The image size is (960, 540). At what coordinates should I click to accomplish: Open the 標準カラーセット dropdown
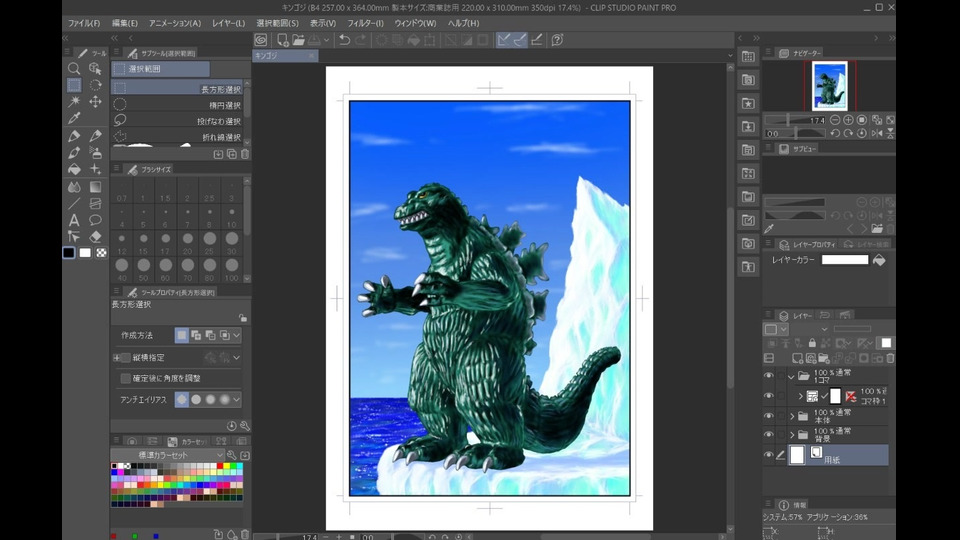166,455
